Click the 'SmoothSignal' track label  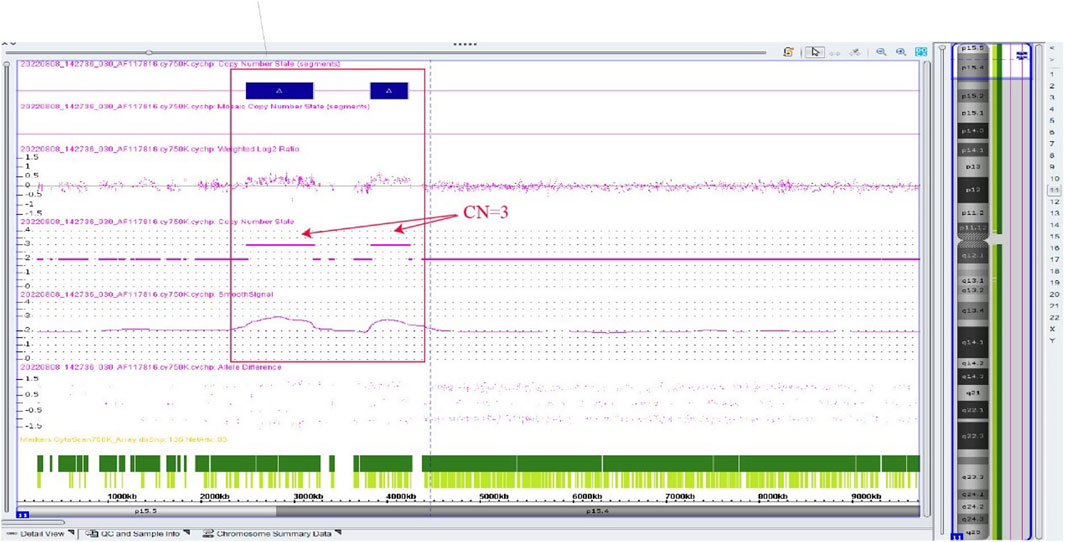[147, 296]
